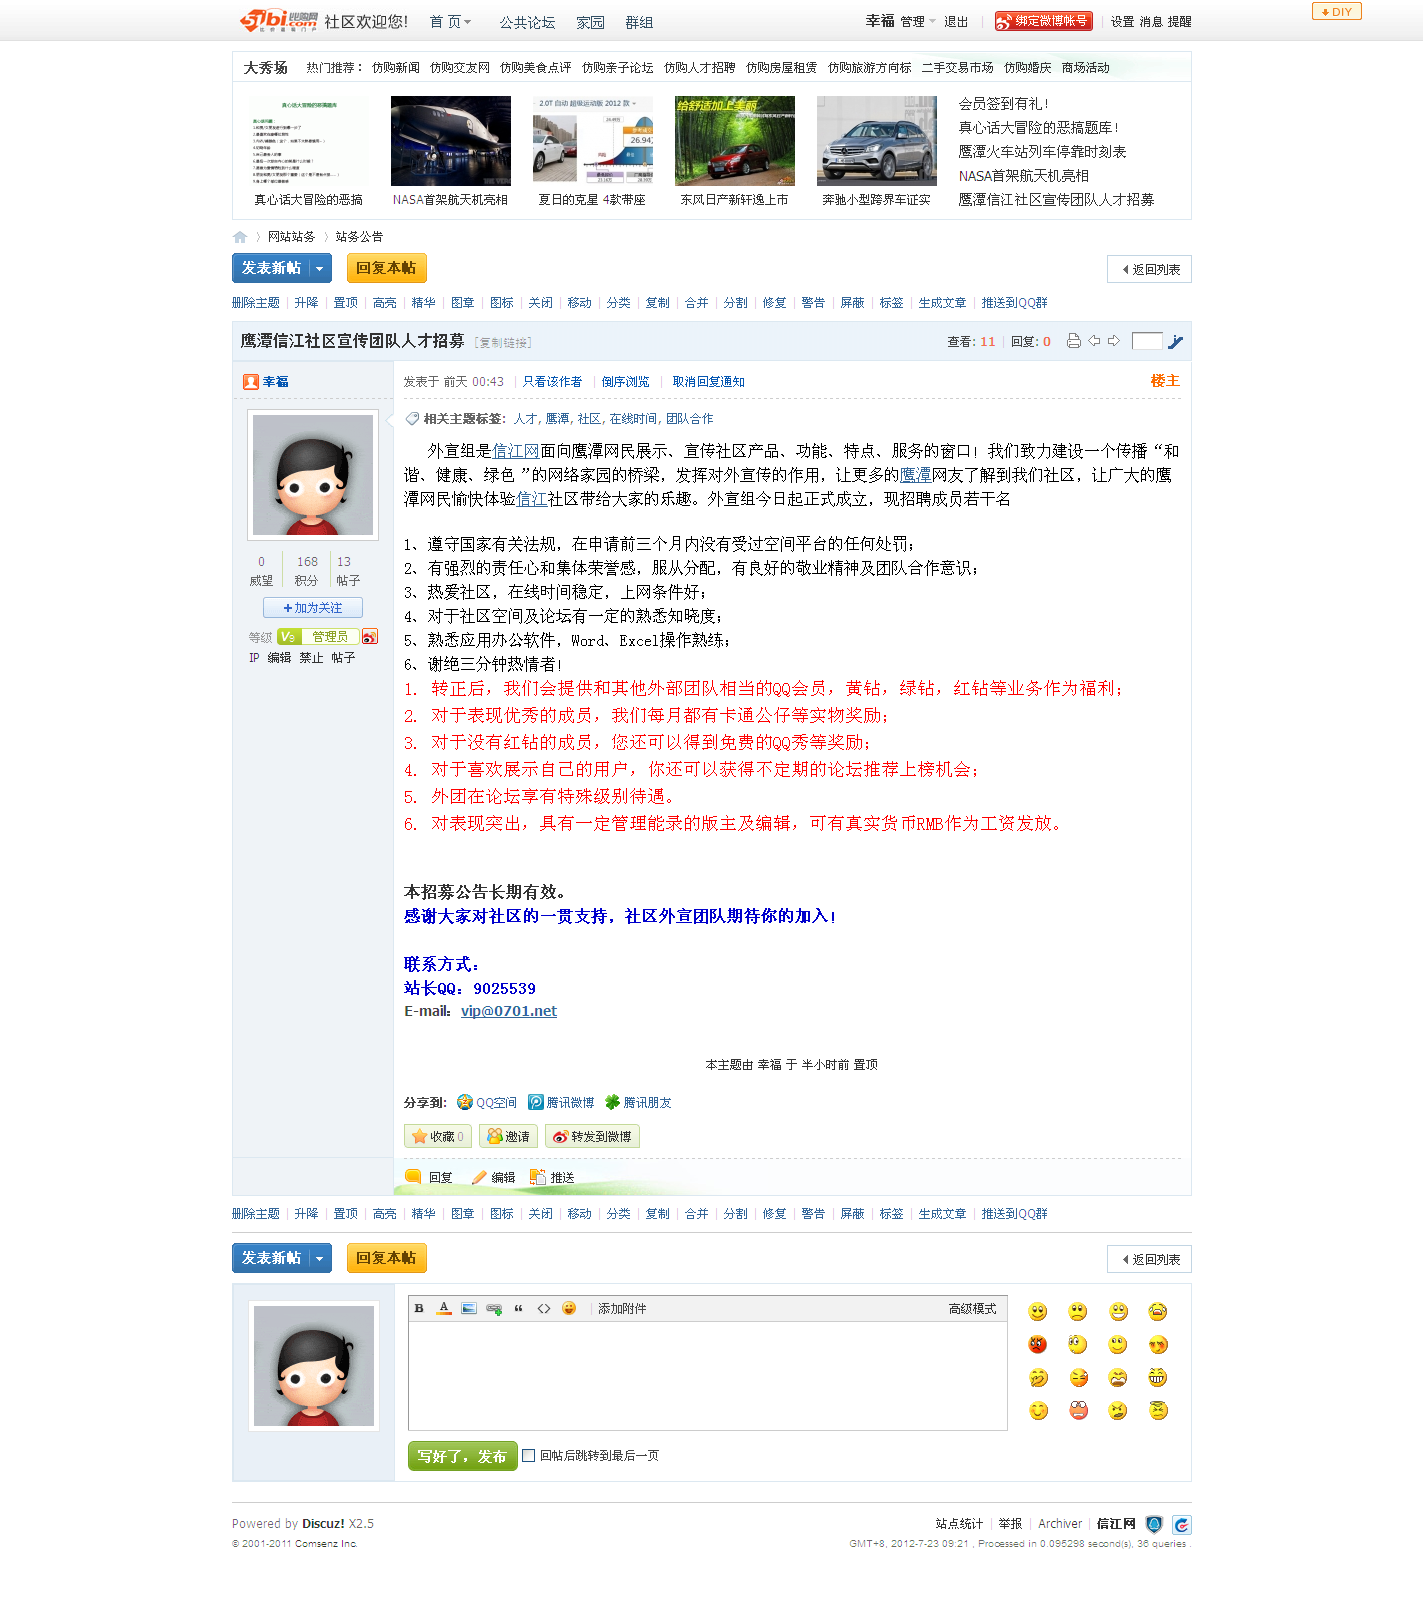This screenshot has height=1603, width=1423.
Task: Open 消息 in the top bar
Action: click(1151, 22)
